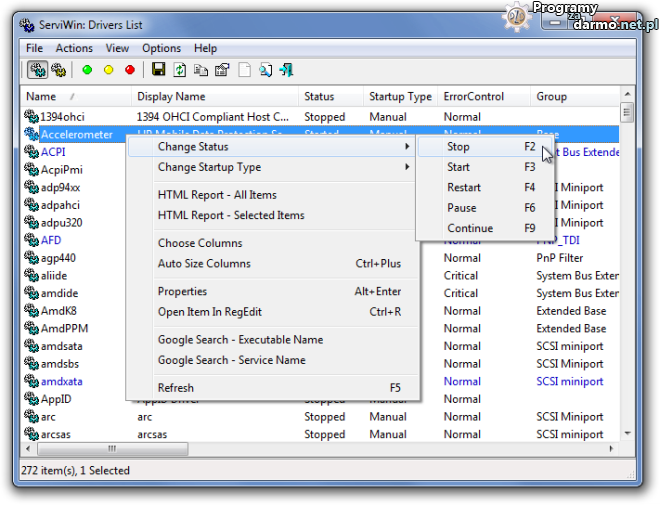Click the yellow circle toolbar icon
This screenshot has width=660, height=505.
(108, 70)
